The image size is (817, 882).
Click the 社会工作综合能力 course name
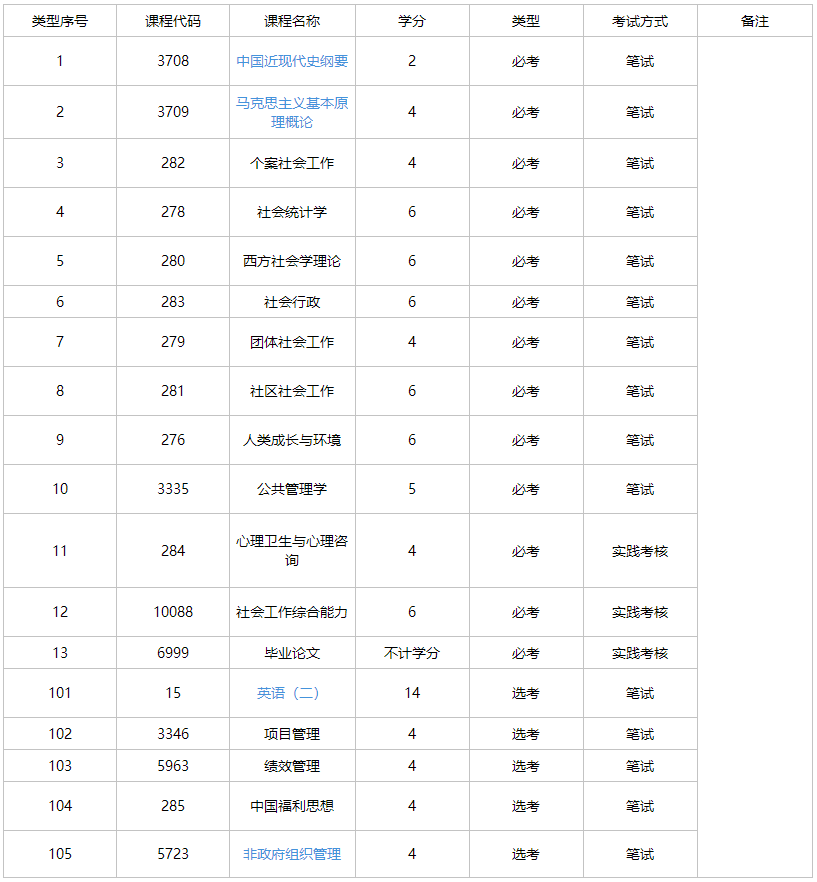292,612
